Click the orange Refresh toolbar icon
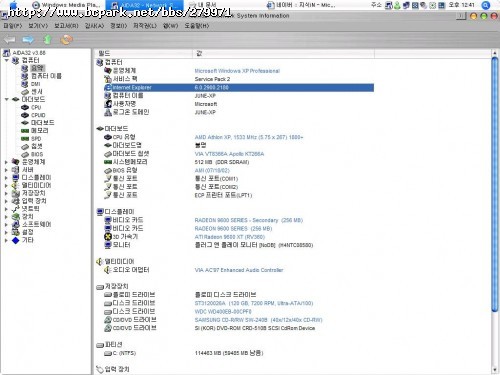Image resolution: width=500 pixels, height=375 pixels. (66, 40)
